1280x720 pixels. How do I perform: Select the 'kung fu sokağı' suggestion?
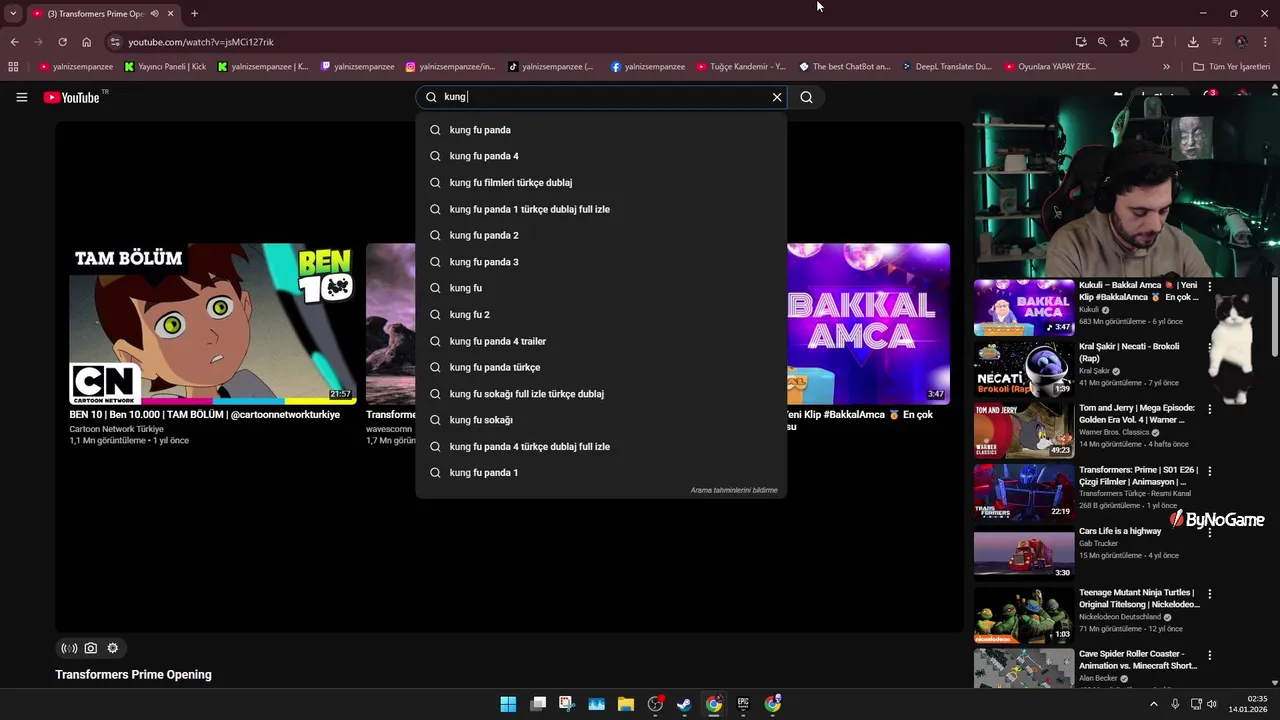click(601, 420)
